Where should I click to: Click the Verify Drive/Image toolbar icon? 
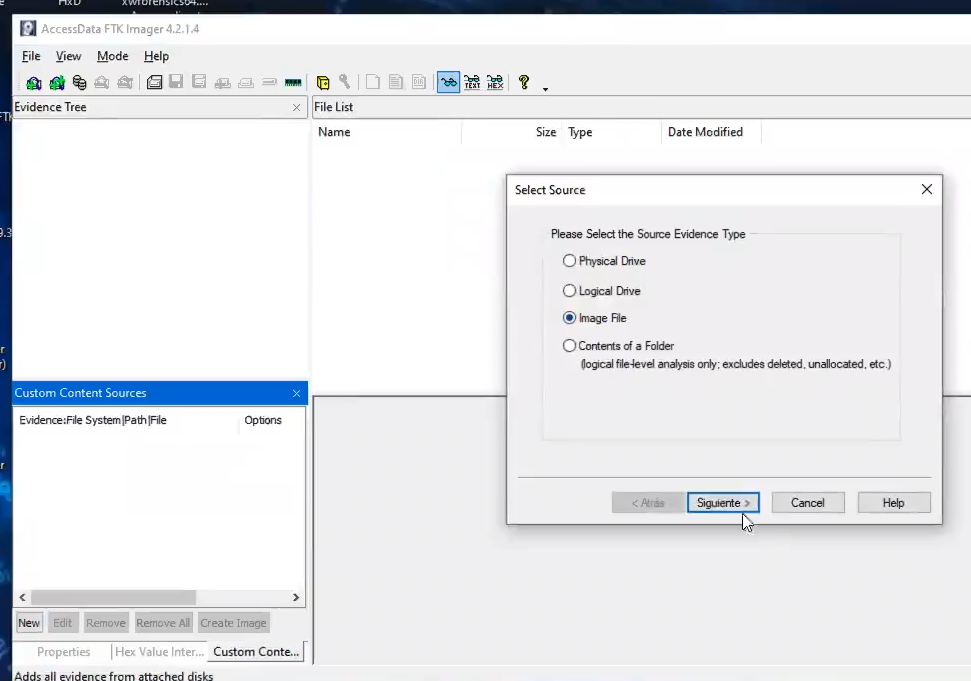pos(269,82)
